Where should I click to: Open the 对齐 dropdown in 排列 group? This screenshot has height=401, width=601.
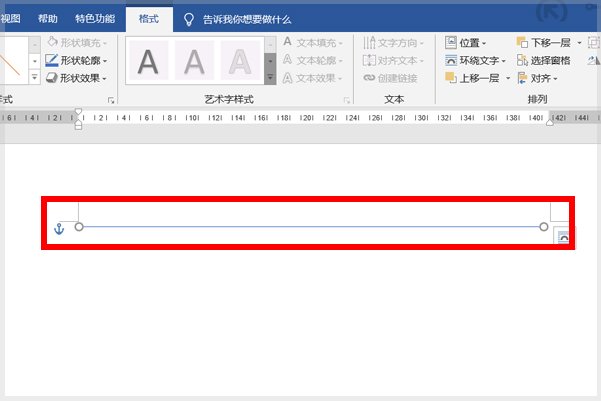point(537,78)
